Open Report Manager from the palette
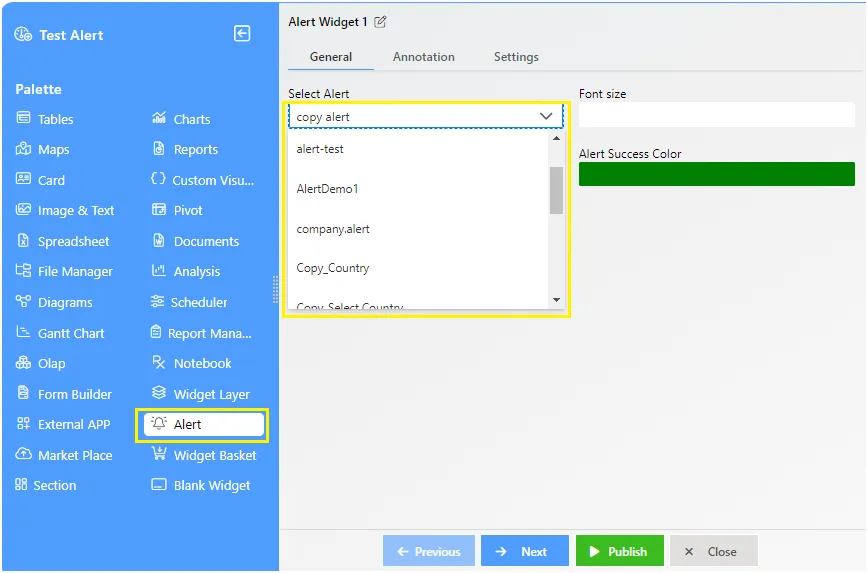 point(201,333)
